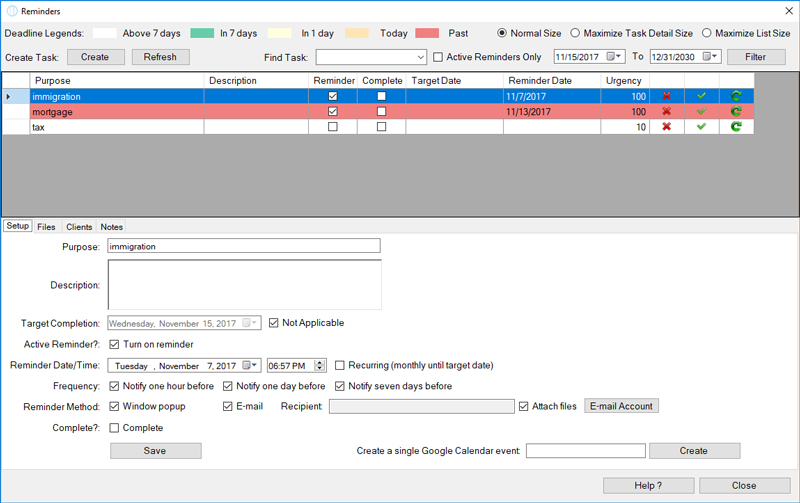Check Recurring monthly until target date
The height and width of the screenshot is (503, 800).
tap(340, 365)
